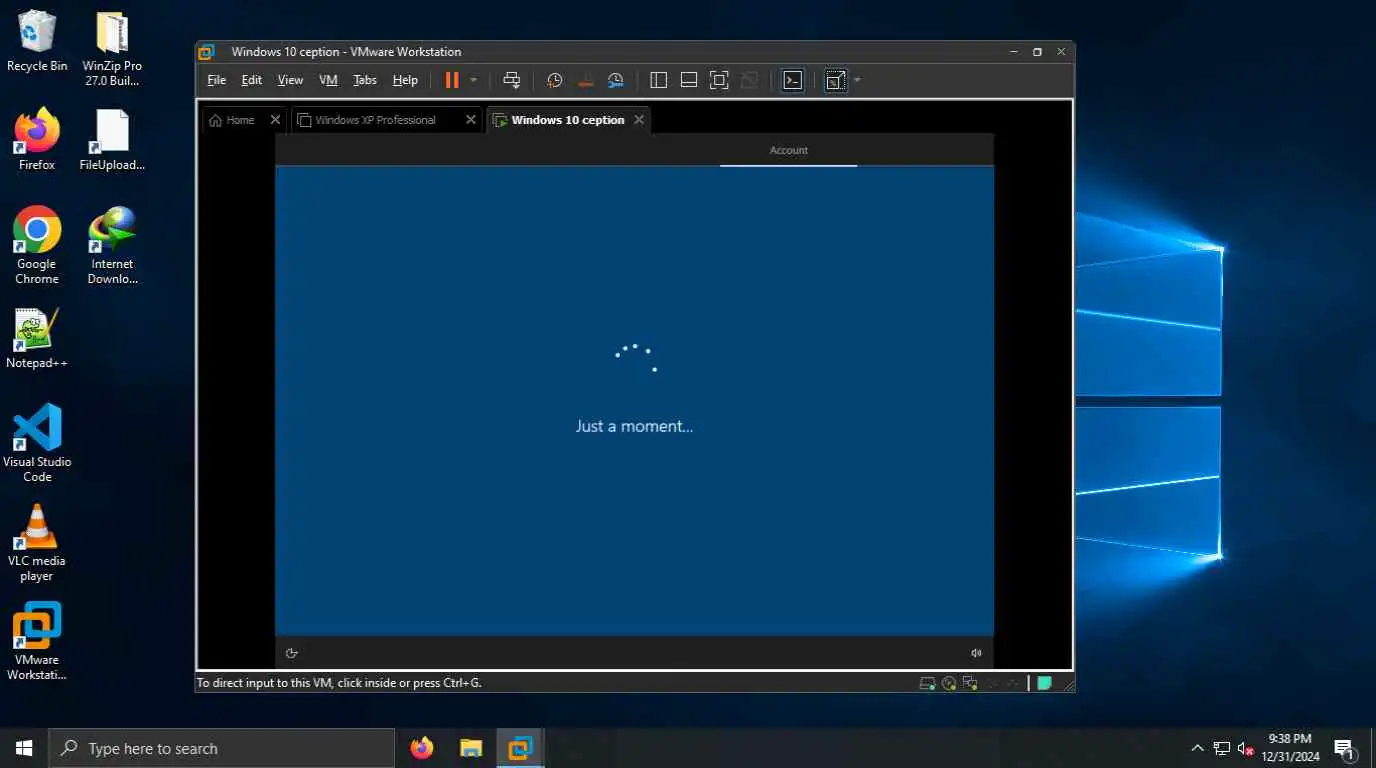Click the network adapter status icon
This screenshot has height=768, width=1376.
pos(970,683)
